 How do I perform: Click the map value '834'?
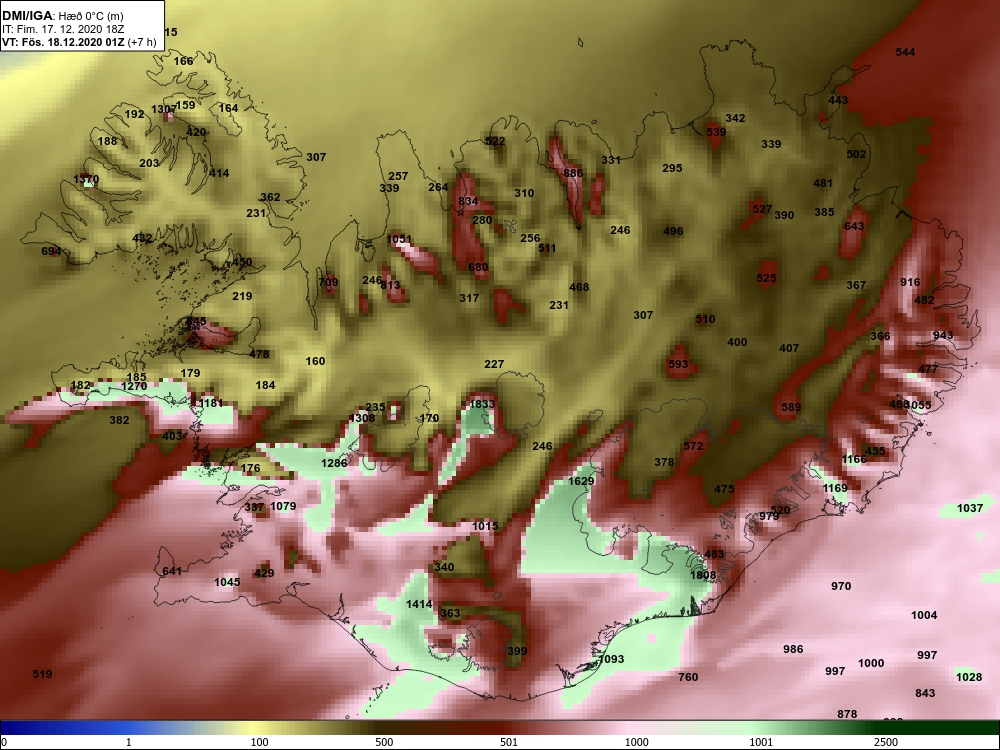(x=468, y=201)
